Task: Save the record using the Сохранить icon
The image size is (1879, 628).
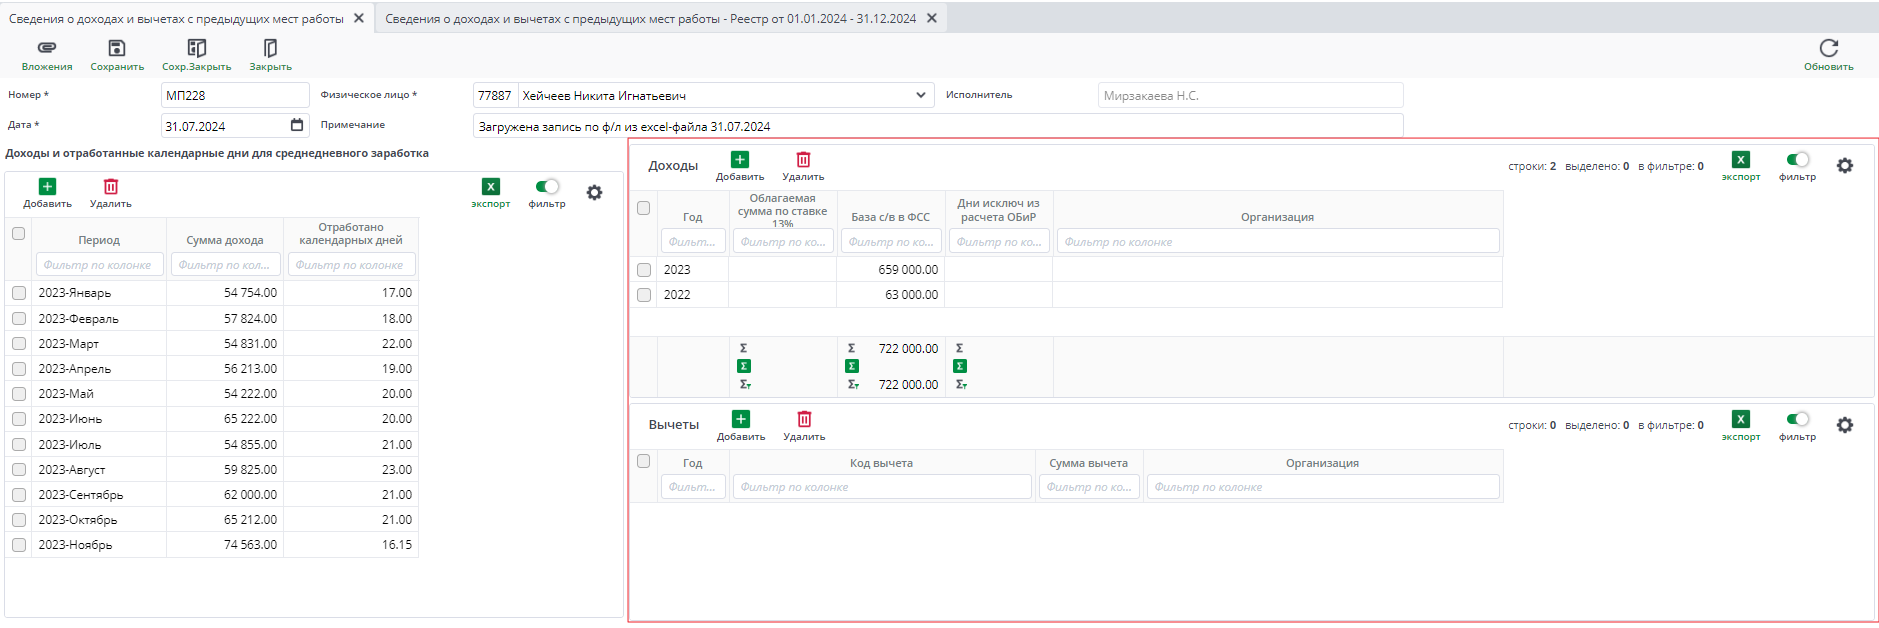Action: pos(117,48)
